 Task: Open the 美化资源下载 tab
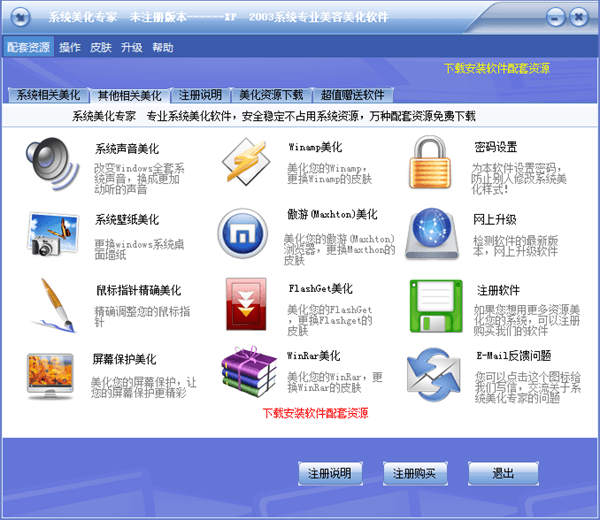[x=271, y=96]
